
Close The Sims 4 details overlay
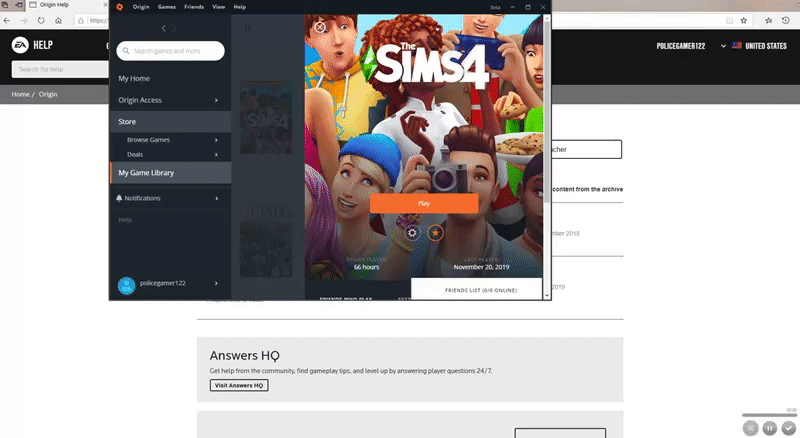(x=320, y=27)
